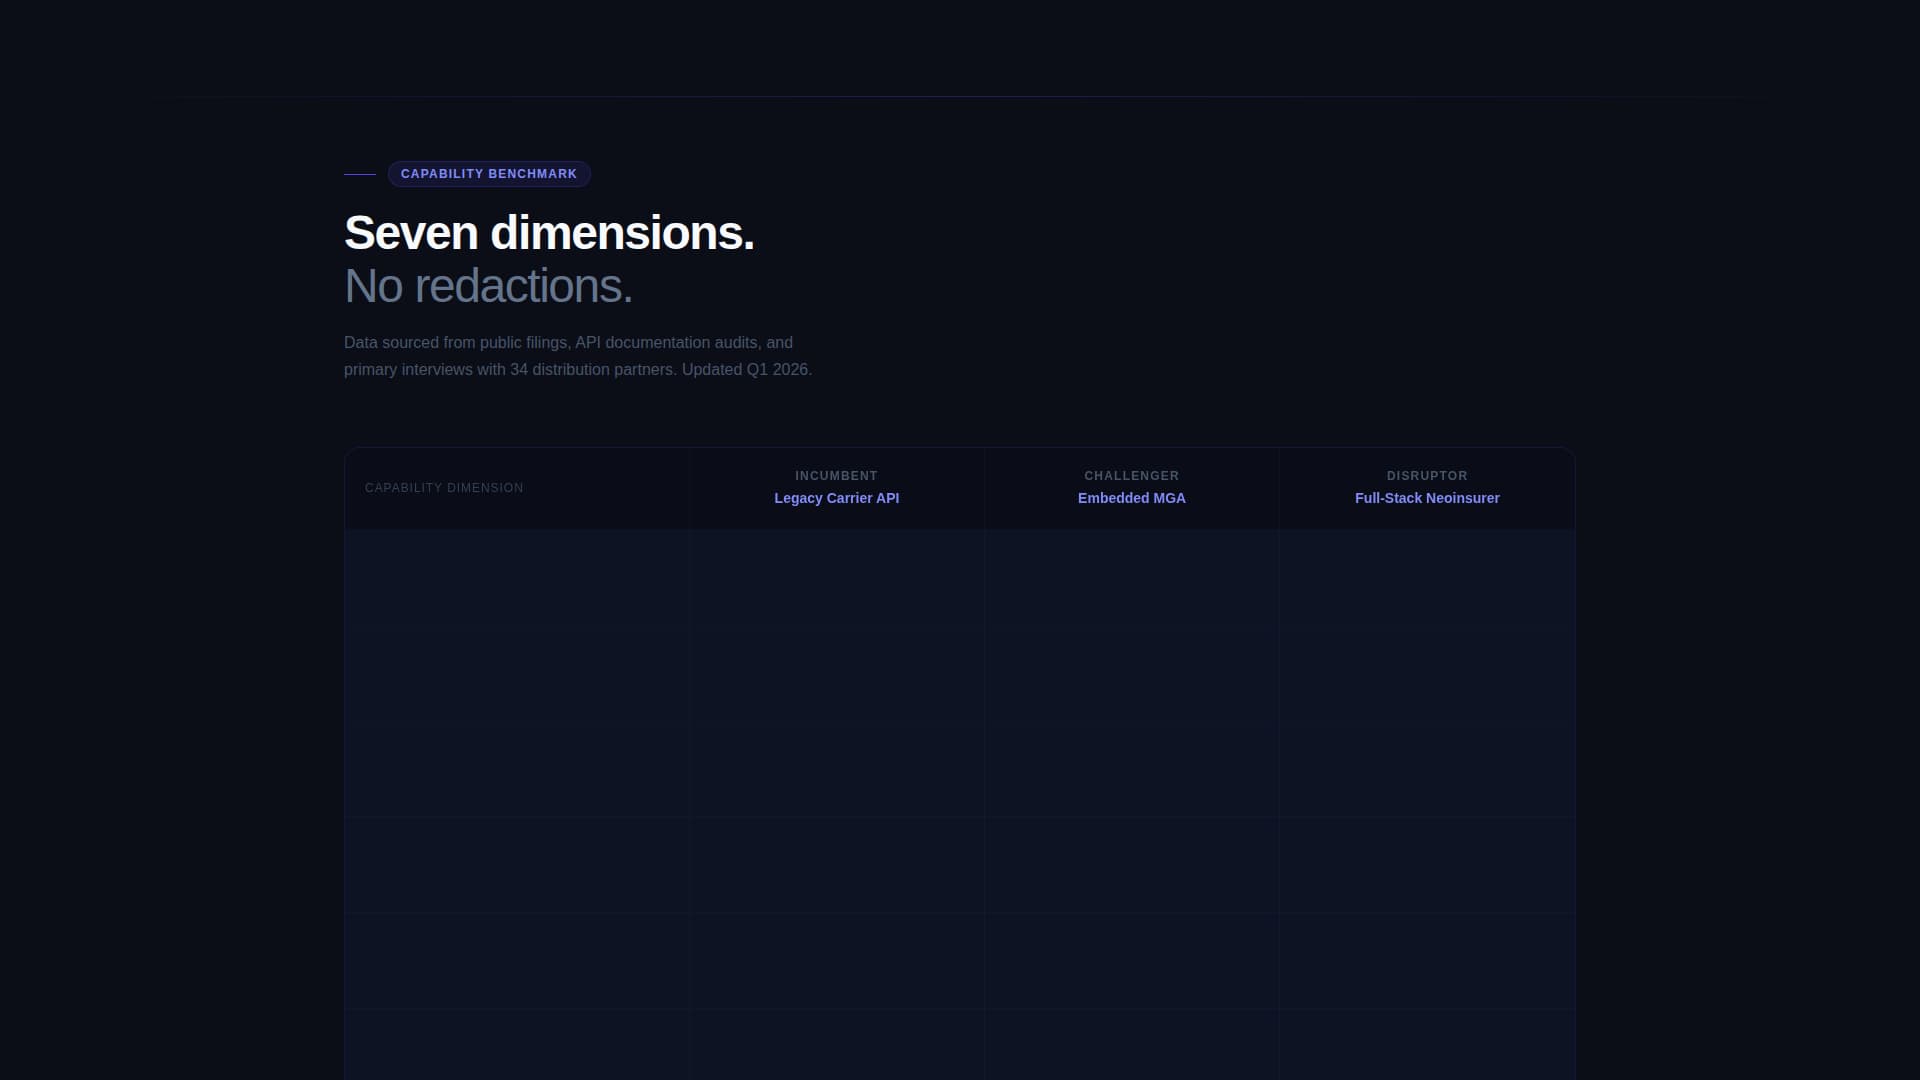The width and height of the screenshot is (1920, 1080).
Task: Select the Embedded MGA column header
Action: pos(1131,497)
